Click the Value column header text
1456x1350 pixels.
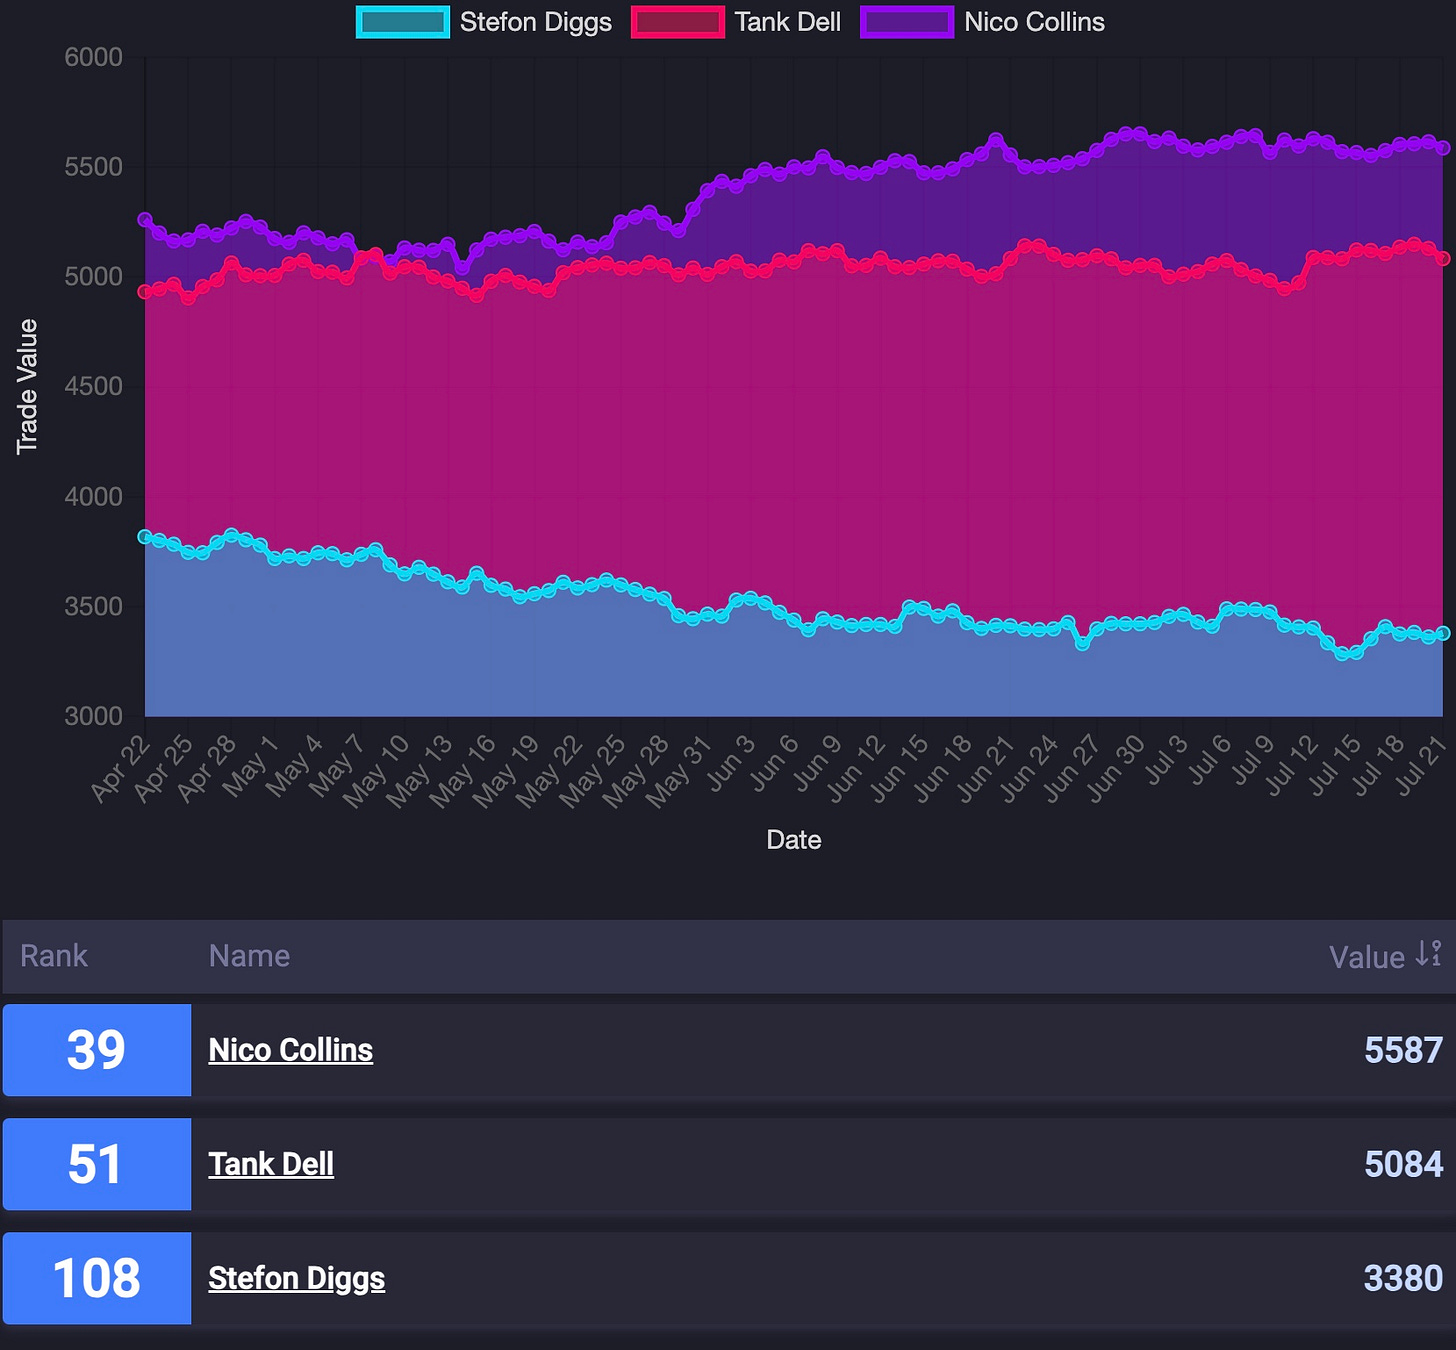tap(1366, 957)
